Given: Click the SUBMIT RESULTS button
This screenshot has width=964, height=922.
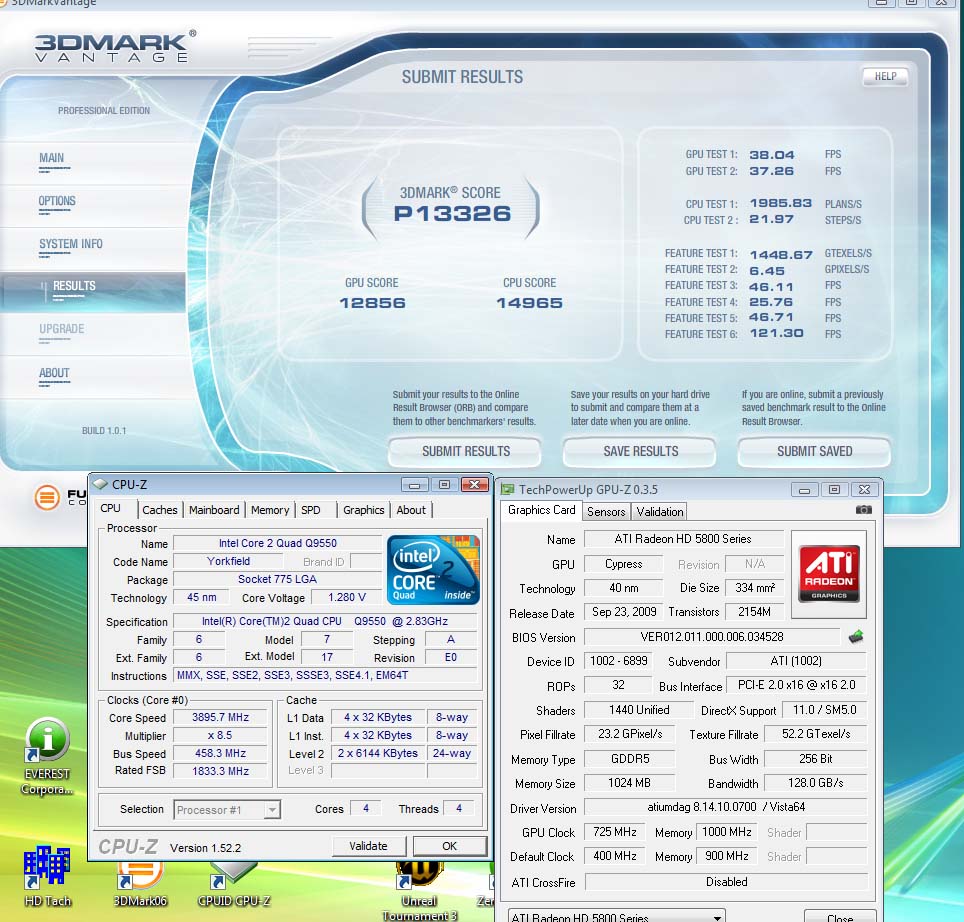Looking at the screenshot, I should pos(465,451).
